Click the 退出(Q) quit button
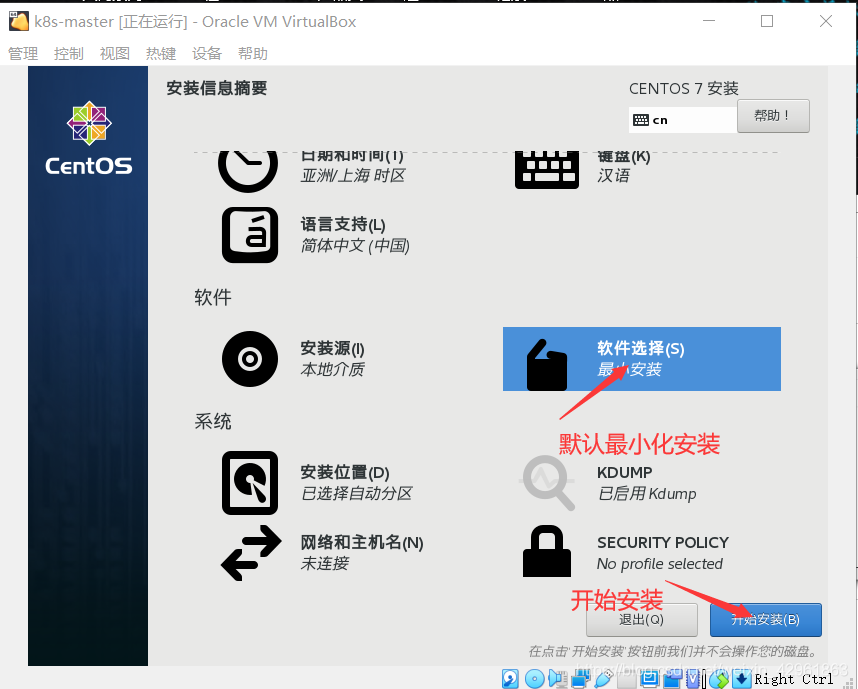The image size is (858, 689). [x=642, y=620]
